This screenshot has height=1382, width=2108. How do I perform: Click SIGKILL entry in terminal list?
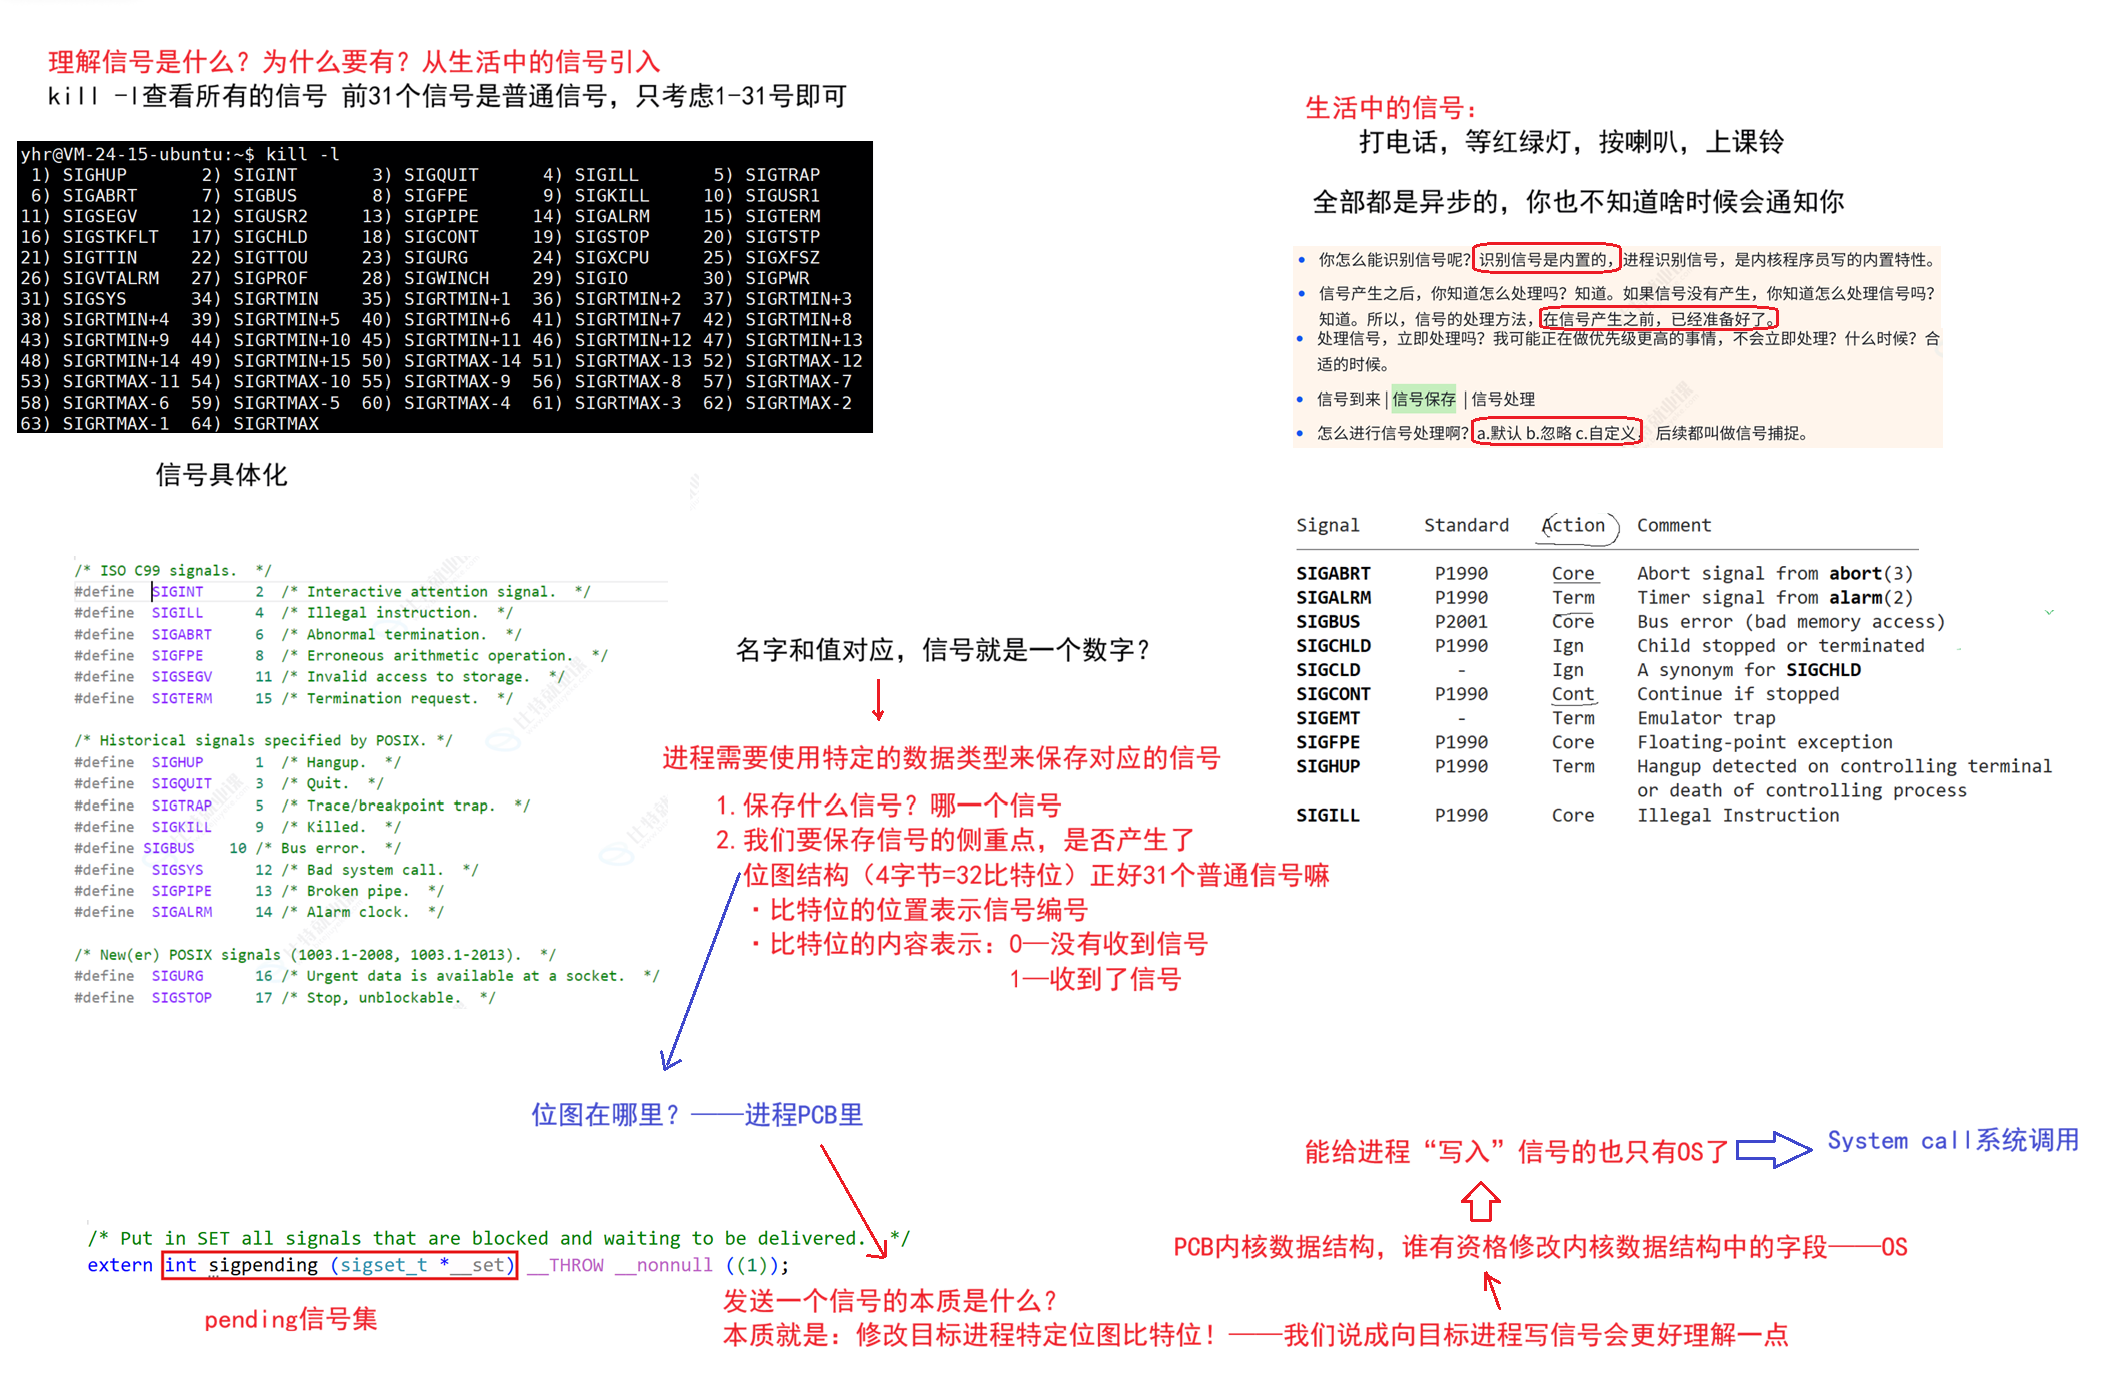[x=611, y=196]
